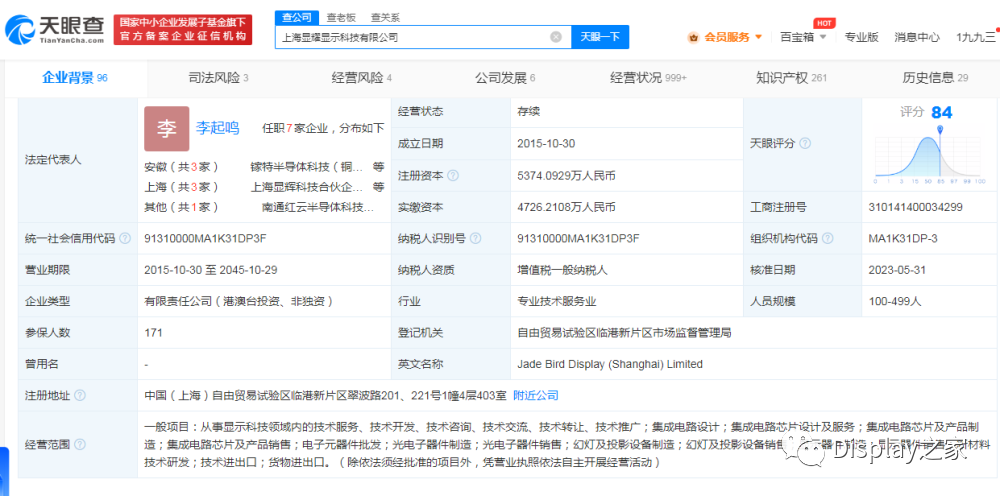Click the 天眼一下 search button
This screenshot has width=1000, height=496.
pos(599,37)
